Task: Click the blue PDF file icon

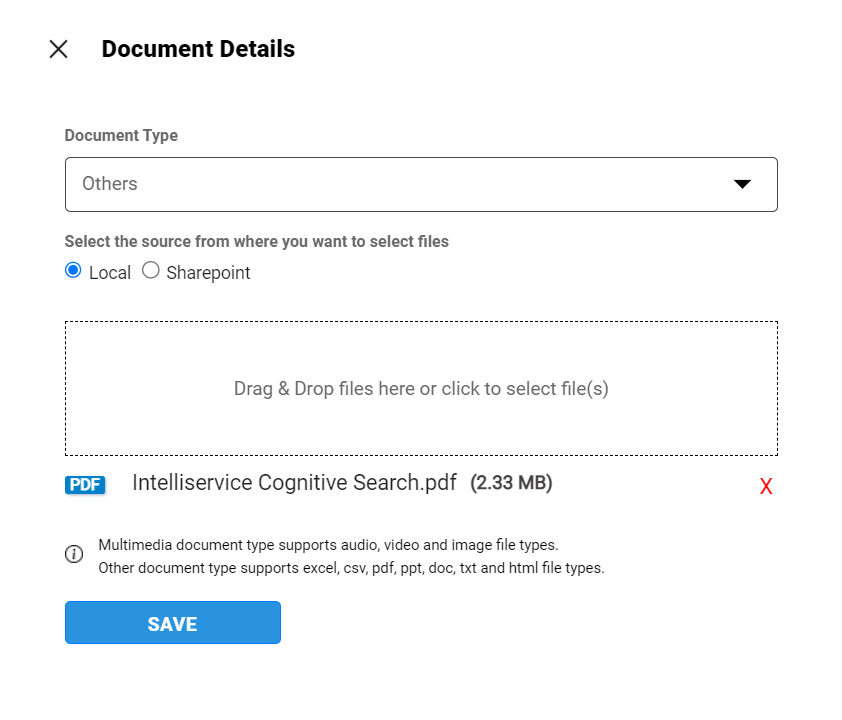Action: click(85, 485)
